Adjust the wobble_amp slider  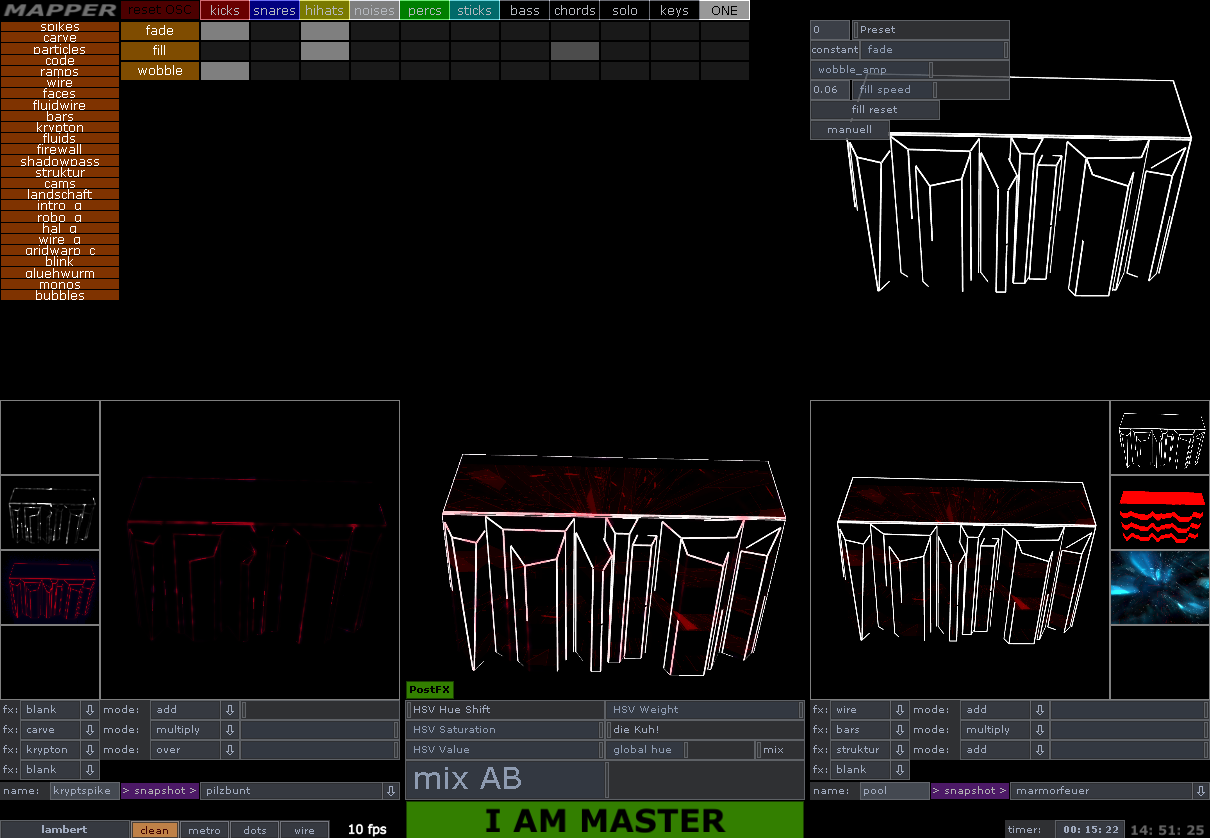tap(870, 70)
